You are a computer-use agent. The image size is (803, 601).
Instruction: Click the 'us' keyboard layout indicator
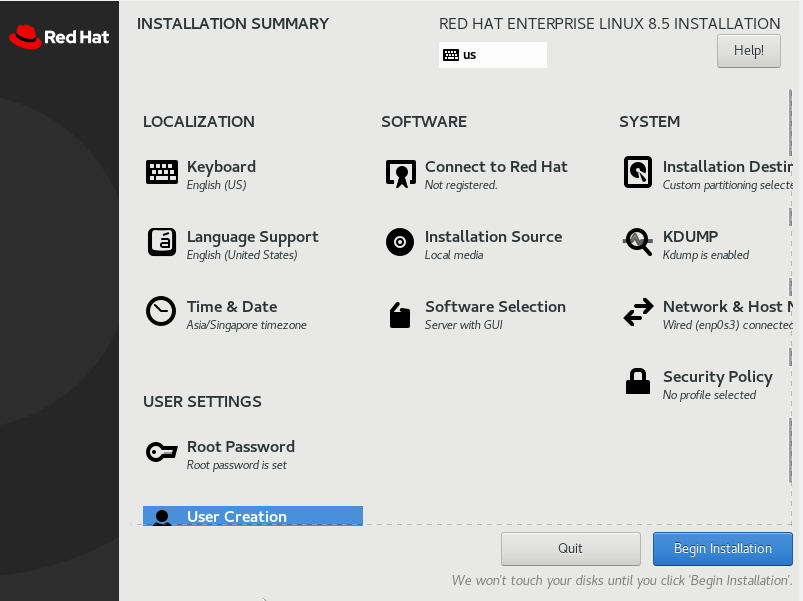coord(493,55)
